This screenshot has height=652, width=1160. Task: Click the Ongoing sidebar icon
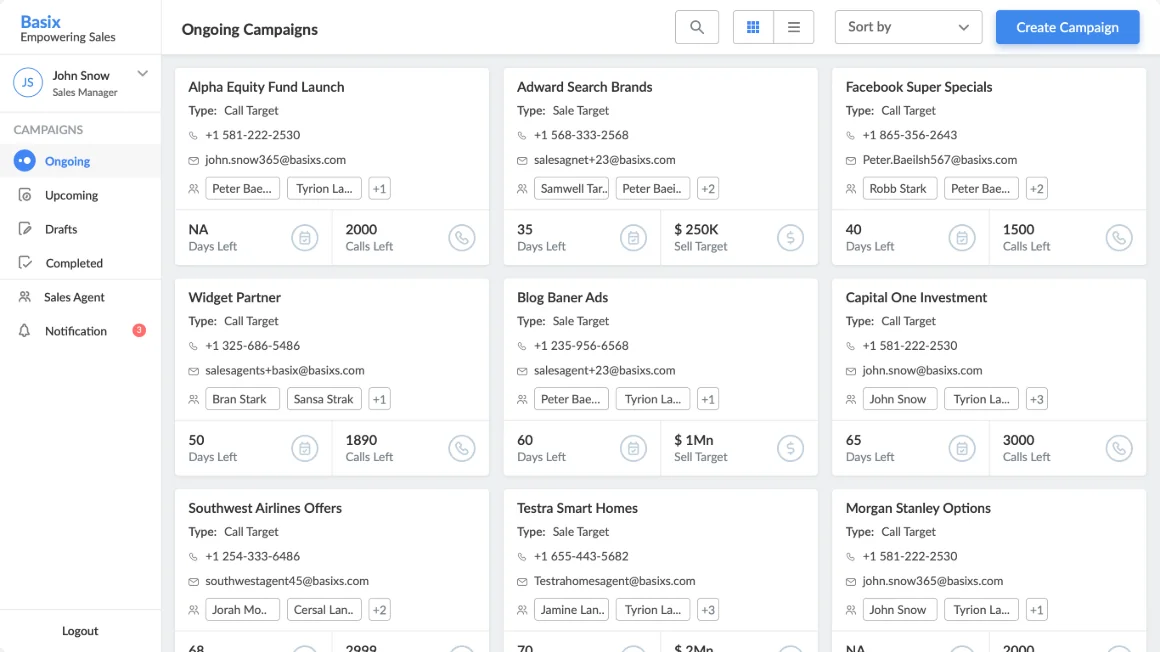pos(24,161)
